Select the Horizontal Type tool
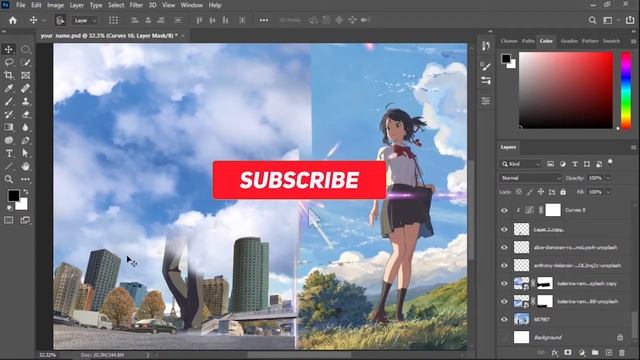The height and width of the screenshot is (360, 640). [x=9, y=153]
